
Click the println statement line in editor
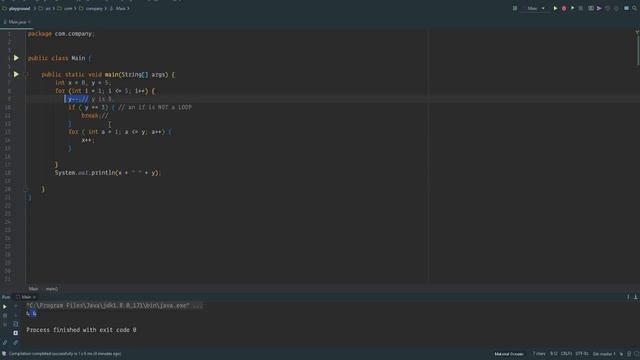coord(108,173)
